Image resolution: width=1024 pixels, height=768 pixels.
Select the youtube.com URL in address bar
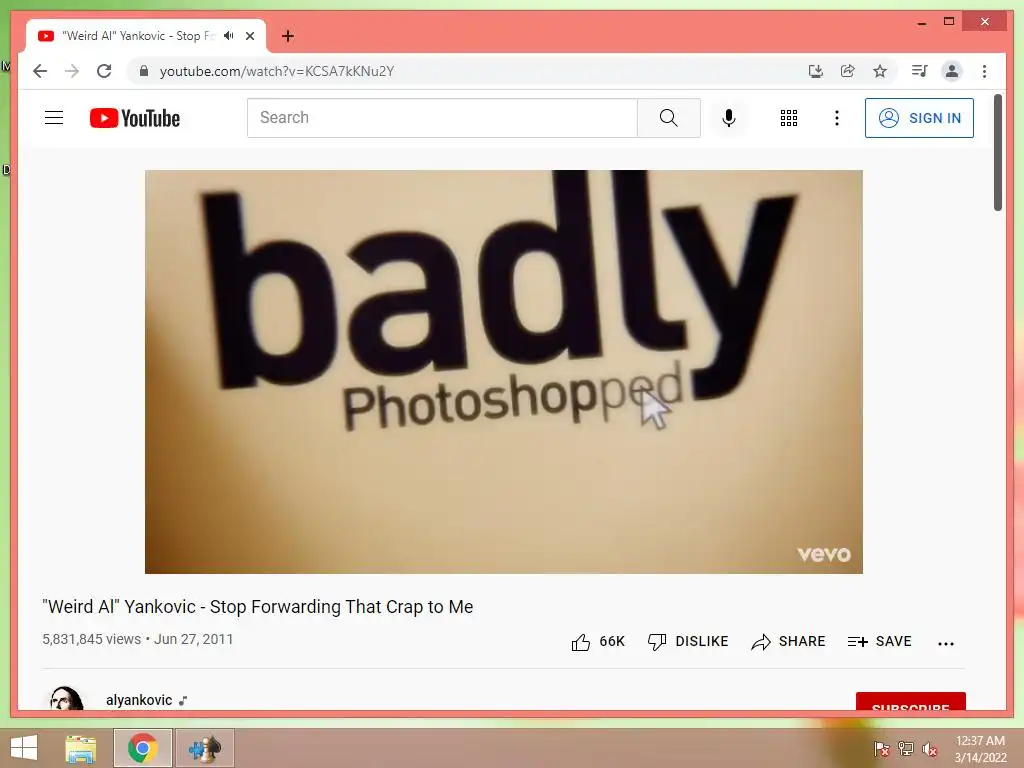[x=277, y=71]
